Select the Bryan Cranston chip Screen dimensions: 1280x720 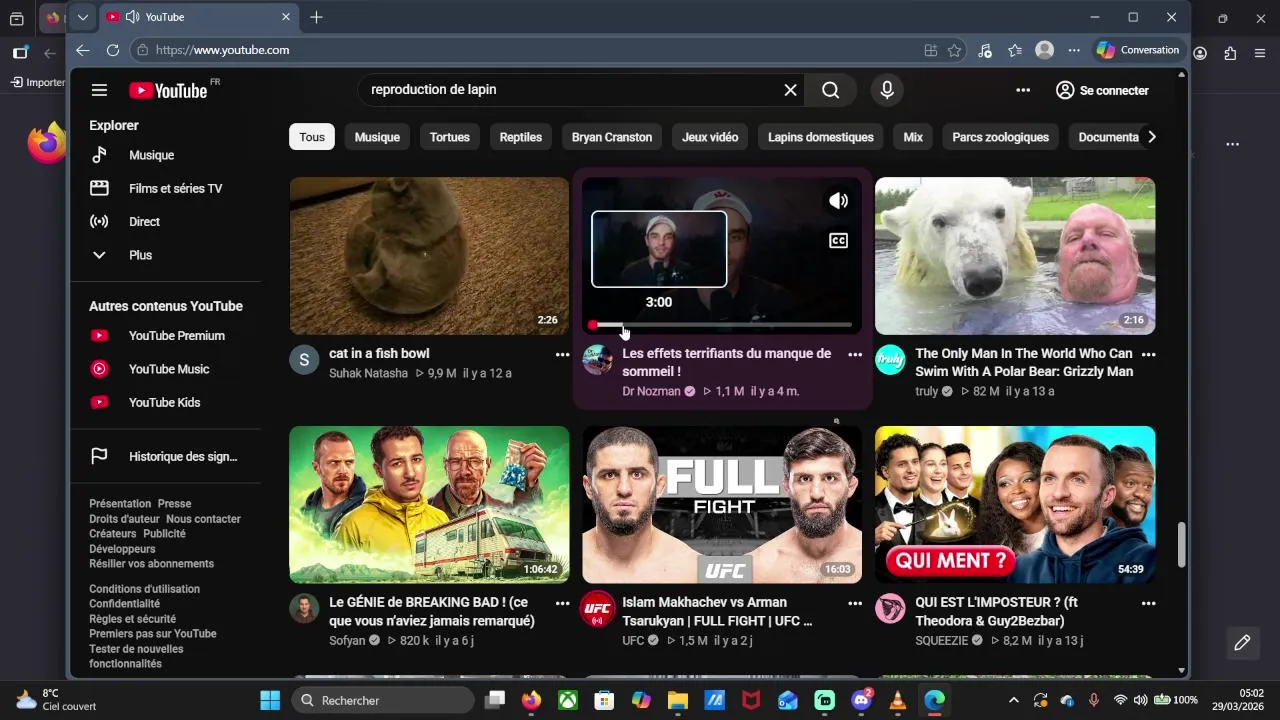(612, 137)
